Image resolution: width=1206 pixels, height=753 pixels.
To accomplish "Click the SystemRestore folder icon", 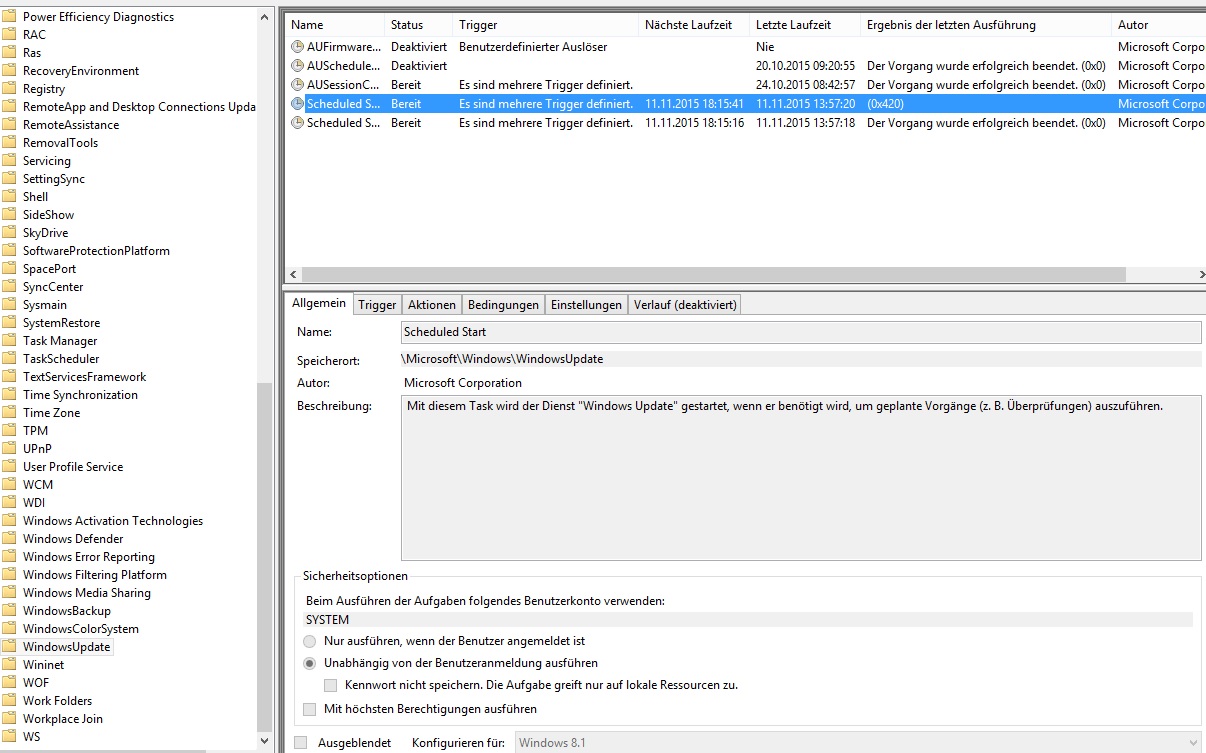I will 10,323.
